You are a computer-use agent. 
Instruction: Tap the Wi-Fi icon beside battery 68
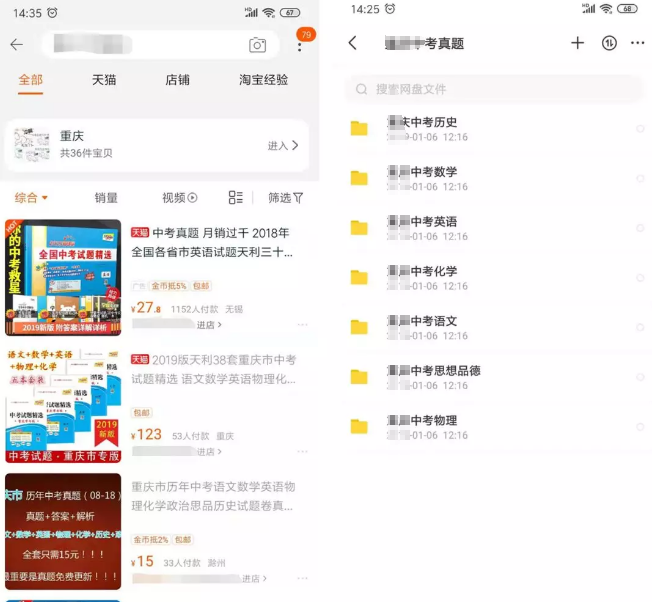click(606, 9)
